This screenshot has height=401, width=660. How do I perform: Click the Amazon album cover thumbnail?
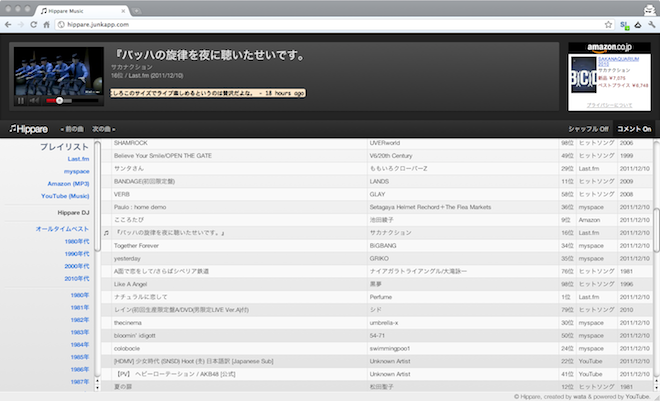coord(583,75)
